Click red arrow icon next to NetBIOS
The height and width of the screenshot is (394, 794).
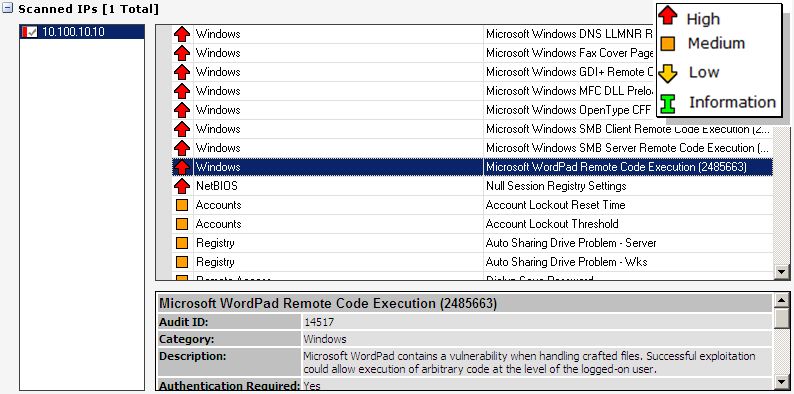(x=182, y=186)
